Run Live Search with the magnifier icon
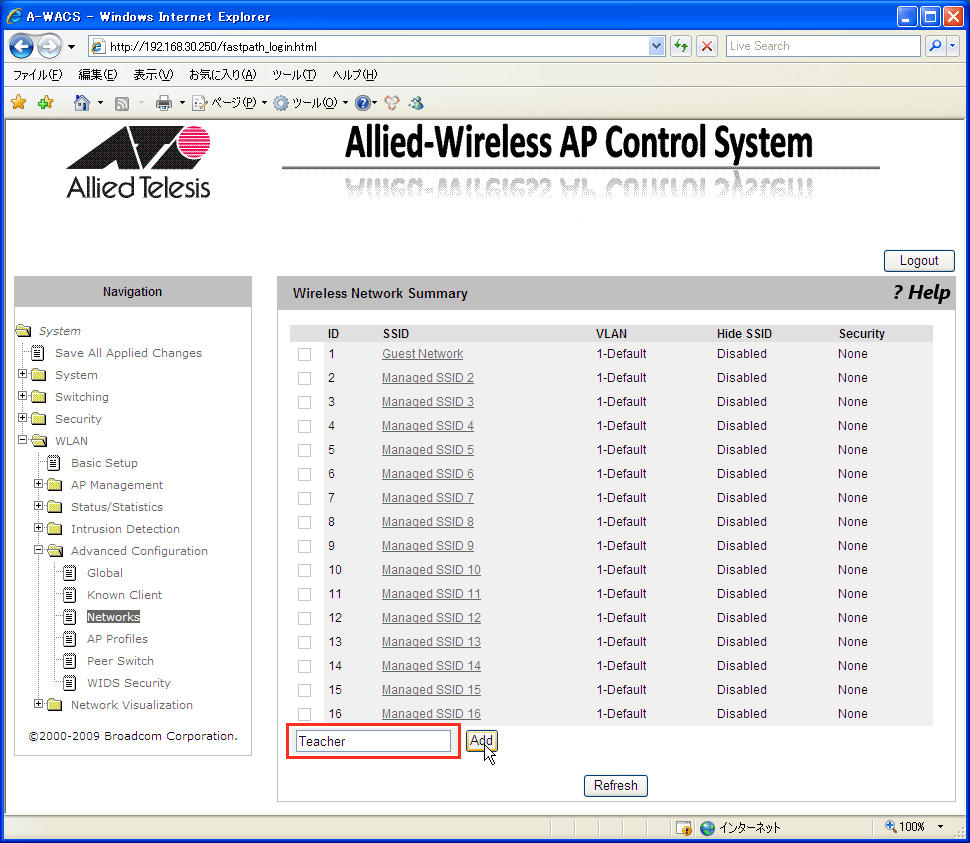The image size is (970, 843). [x=935, y=46]
